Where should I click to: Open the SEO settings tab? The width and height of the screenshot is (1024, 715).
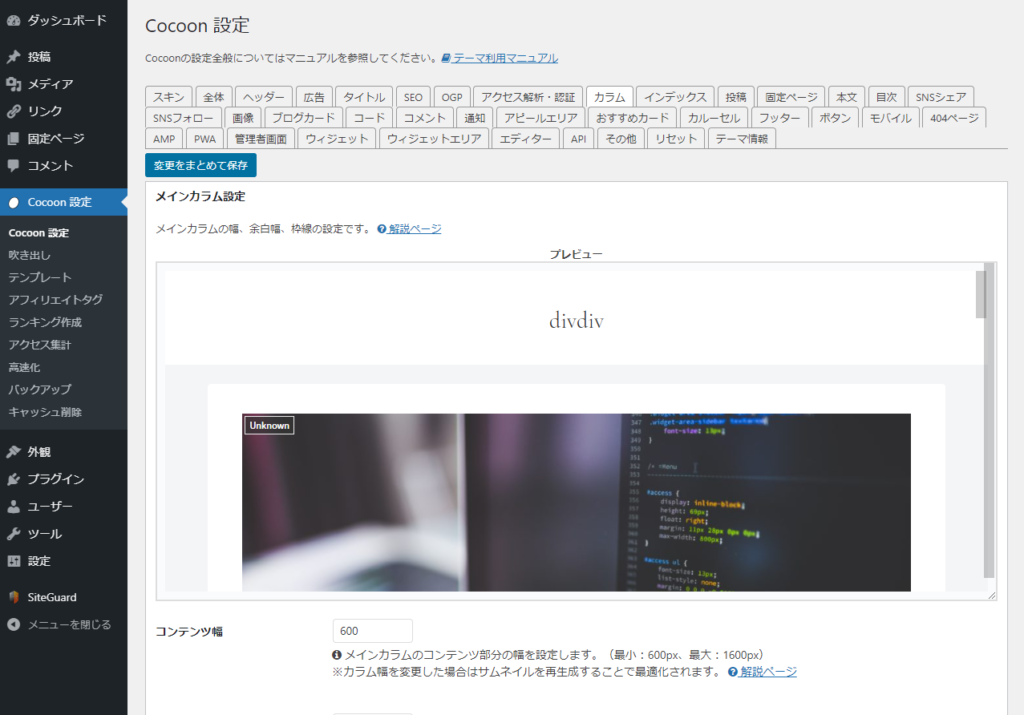pos(413,97)
